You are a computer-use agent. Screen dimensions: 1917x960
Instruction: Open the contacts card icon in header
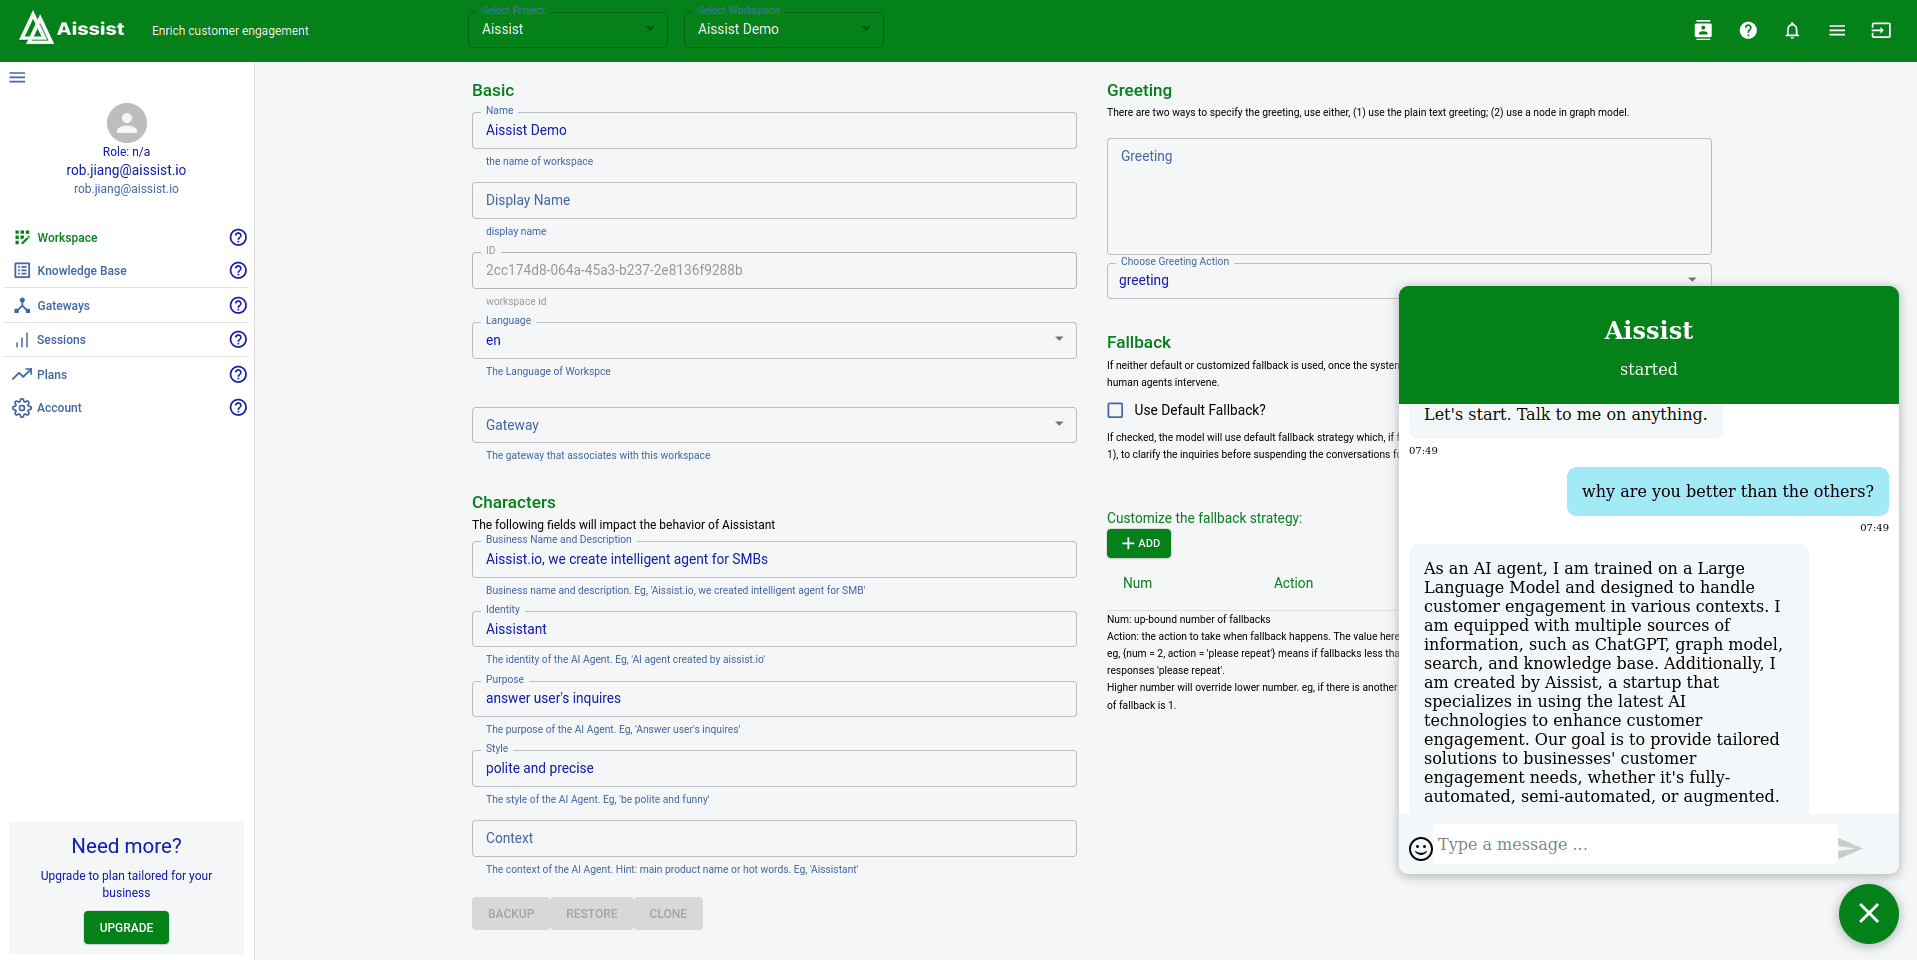click(x=1703, y=30)
